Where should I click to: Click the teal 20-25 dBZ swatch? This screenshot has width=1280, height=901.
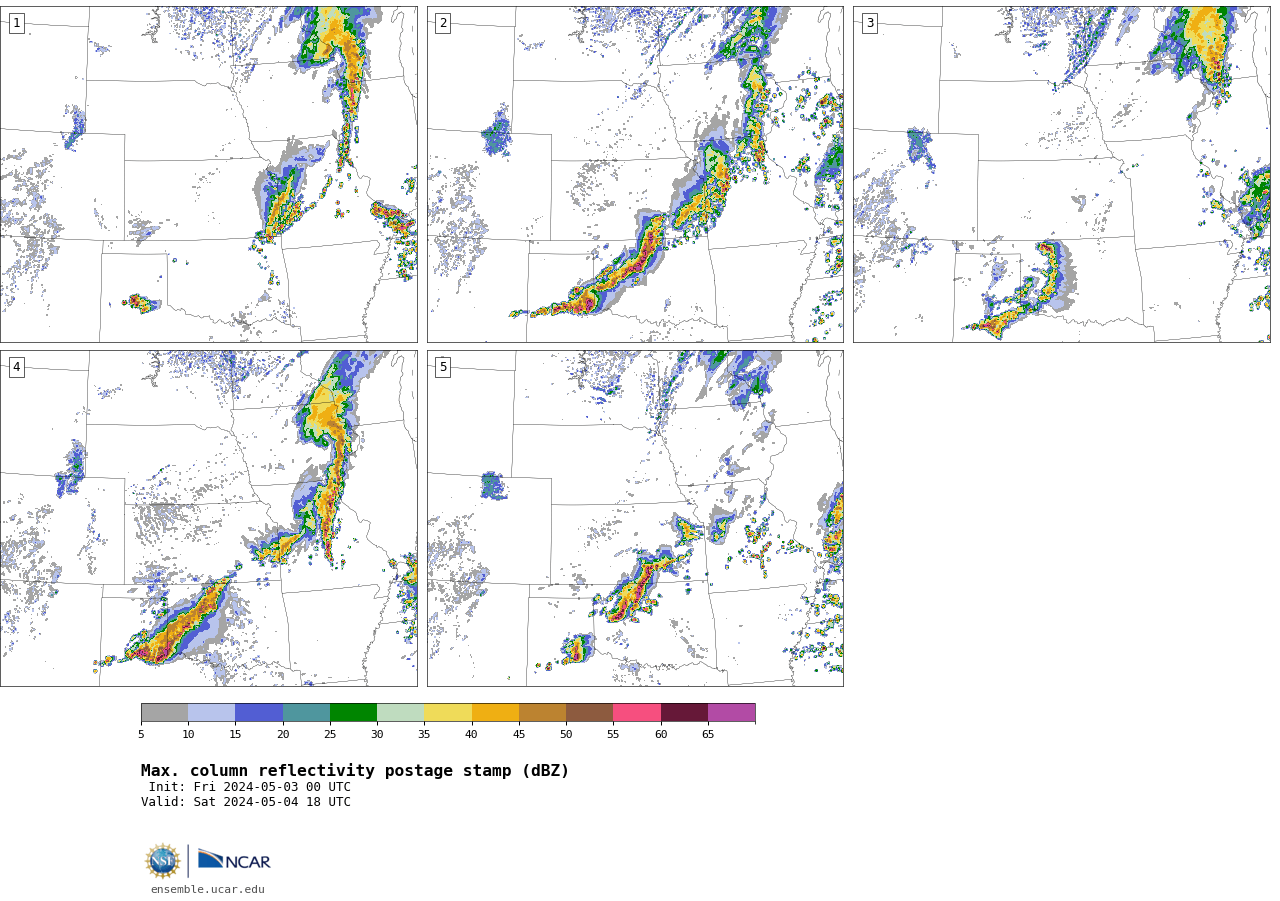[306, 712]
